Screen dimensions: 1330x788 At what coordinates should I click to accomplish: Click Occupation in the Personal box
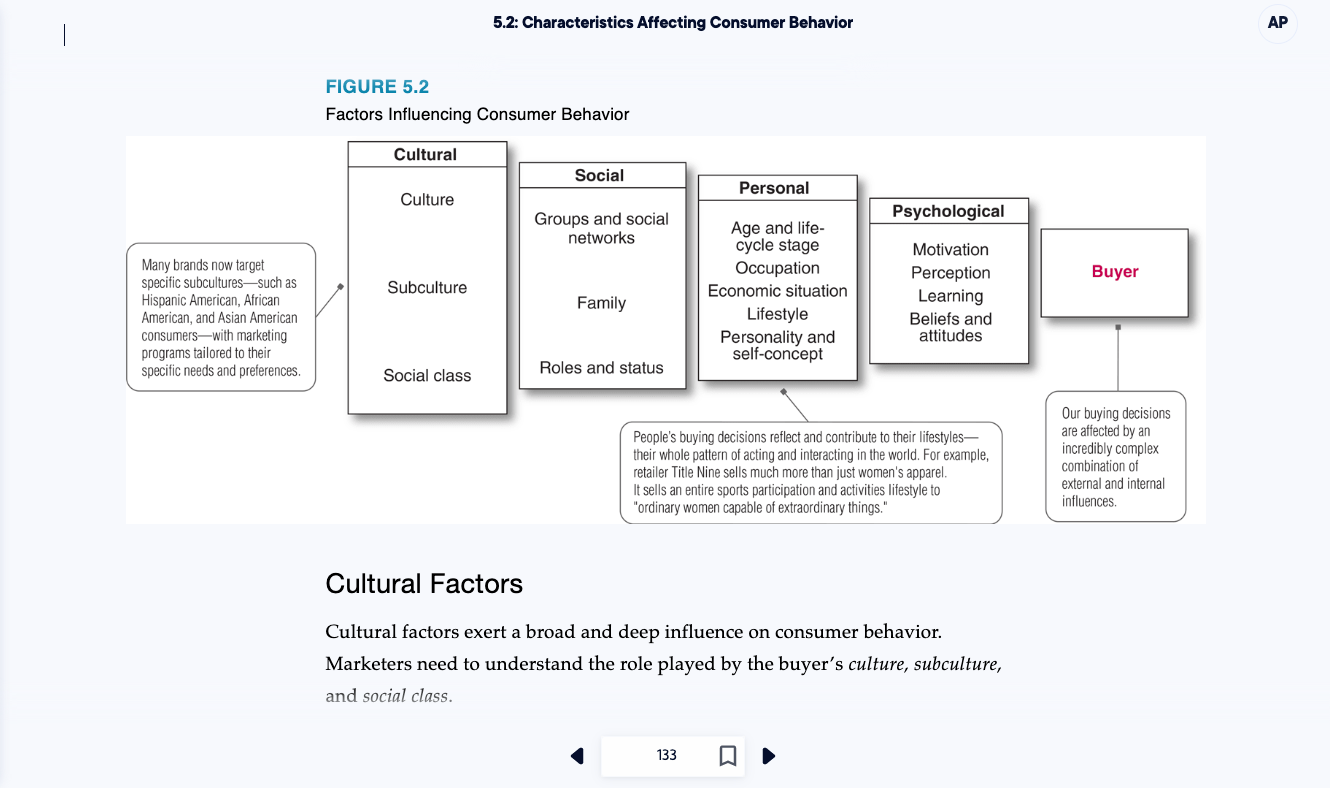click(x=777, y=268)
